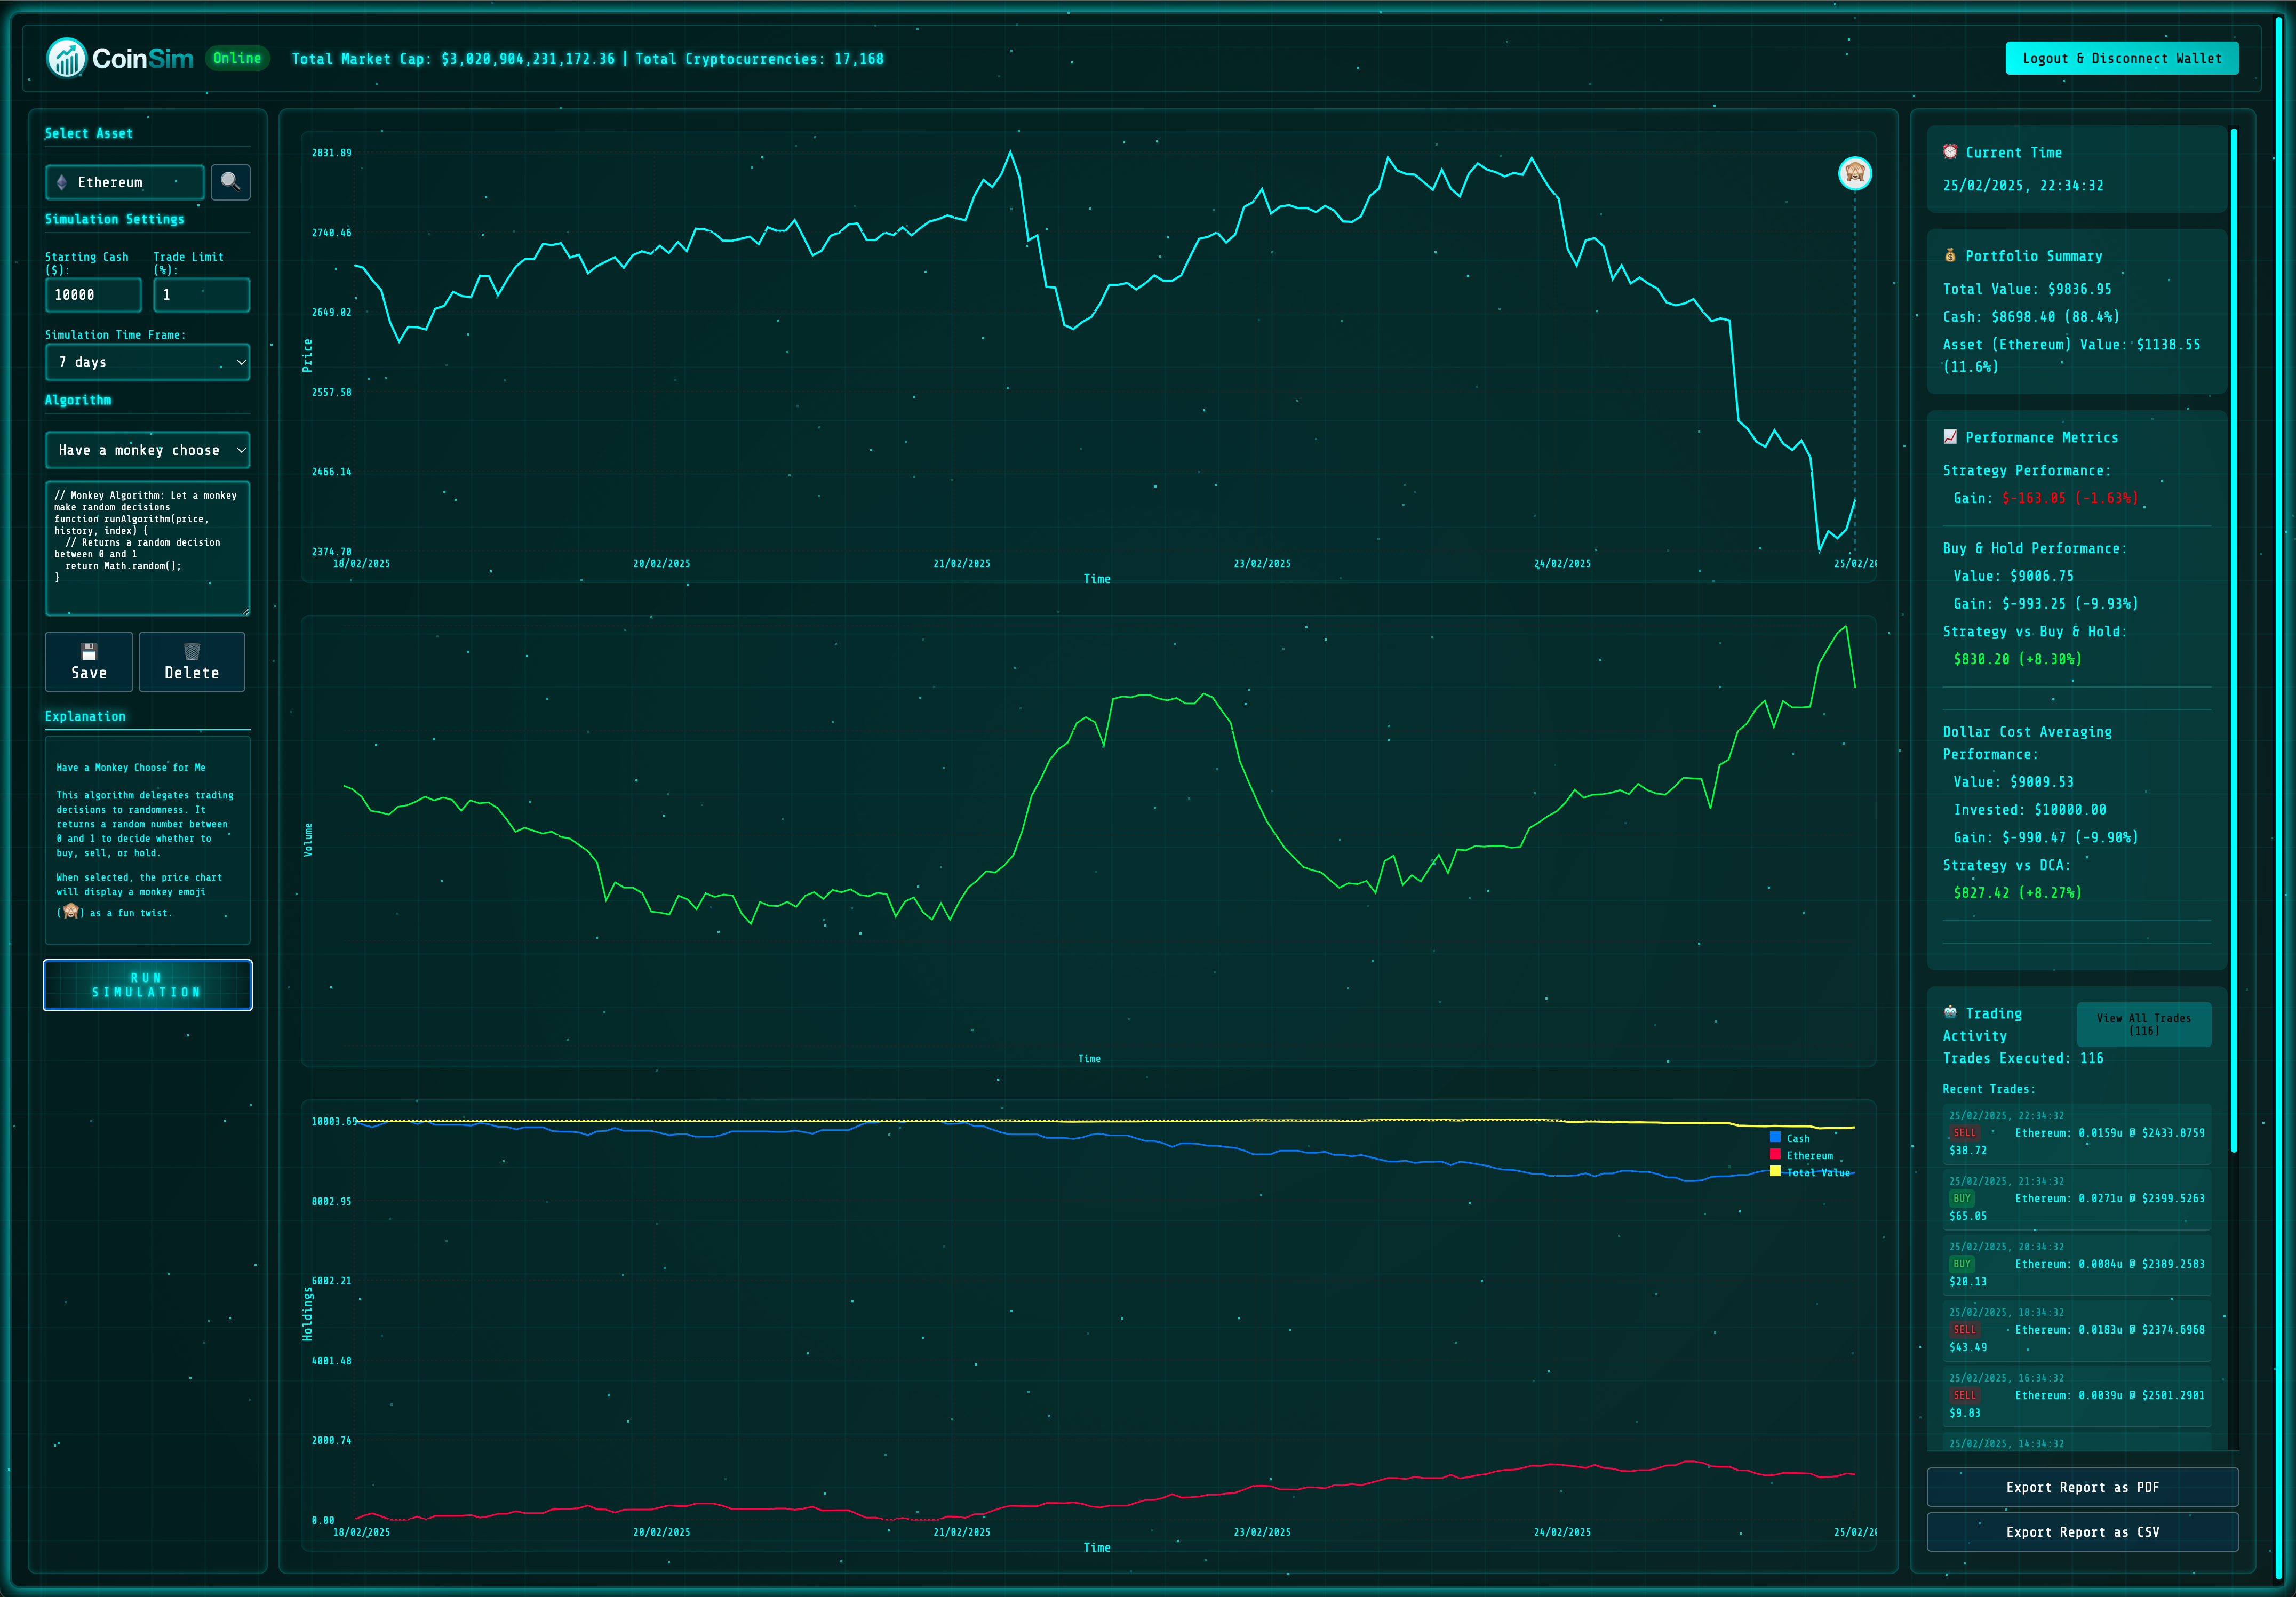Image resolution: width=2296 pixels, height=1597 pixels.
Task: Open the Simulation Time Frame dropdown
Action: tap(148, 362)
